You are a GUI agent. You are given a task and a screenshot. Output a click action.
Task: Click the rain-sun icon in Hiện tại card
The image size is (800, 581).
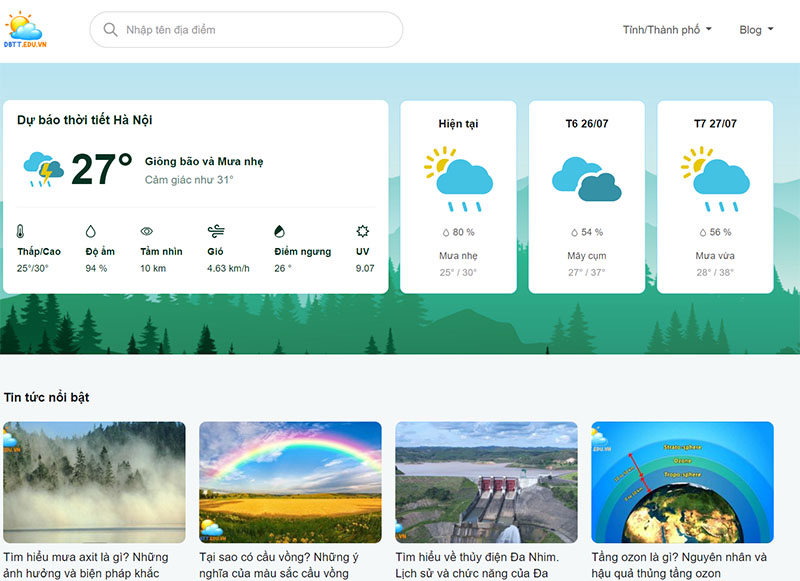[458, 179]
